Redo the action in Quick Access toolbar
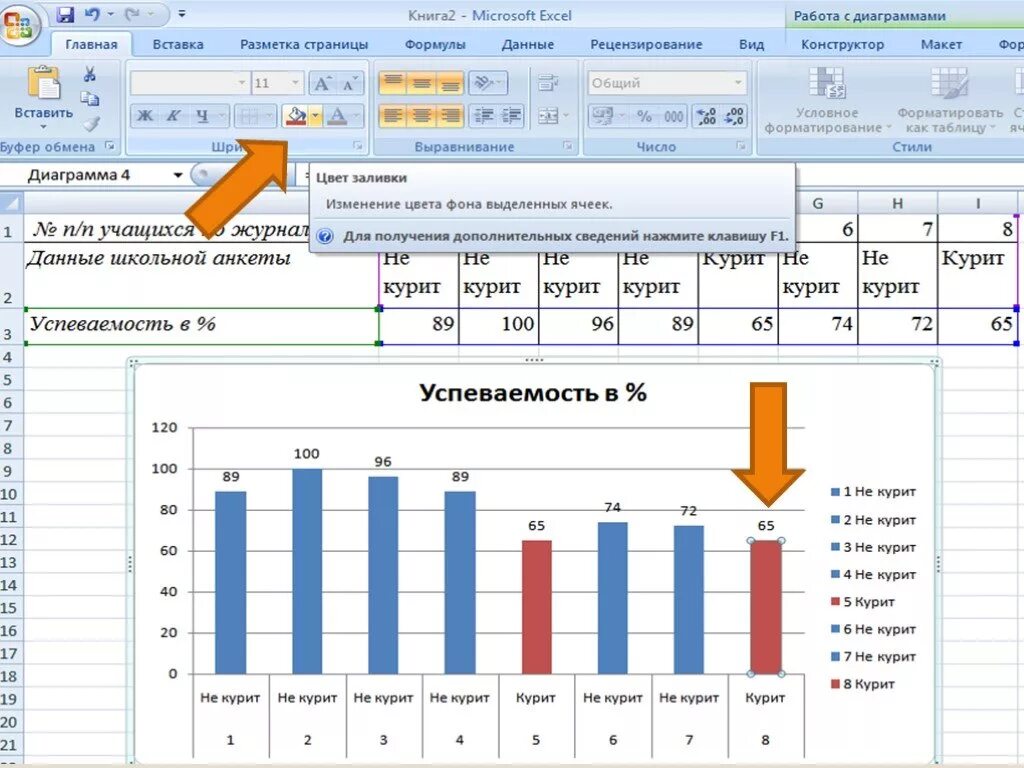The height and width of the screenshot is (768, 1024). 134,14
